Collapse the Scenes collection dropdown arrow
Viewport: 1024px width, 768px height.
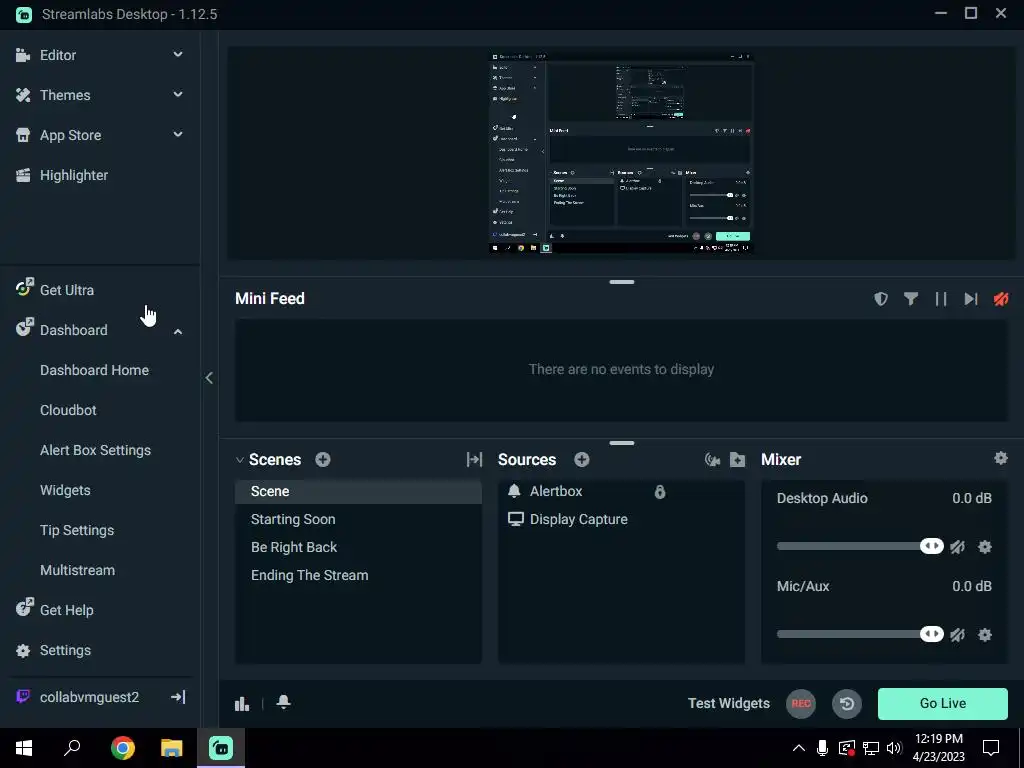pos(240,460)
